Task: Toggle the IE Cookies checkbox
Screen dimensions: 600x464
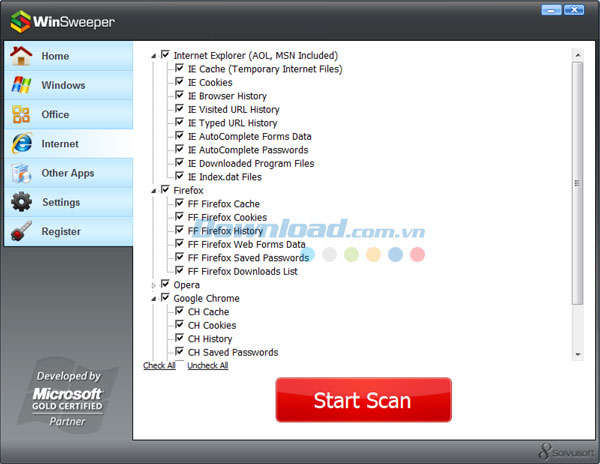Action: pyautogui.click(x=179, y=81)
